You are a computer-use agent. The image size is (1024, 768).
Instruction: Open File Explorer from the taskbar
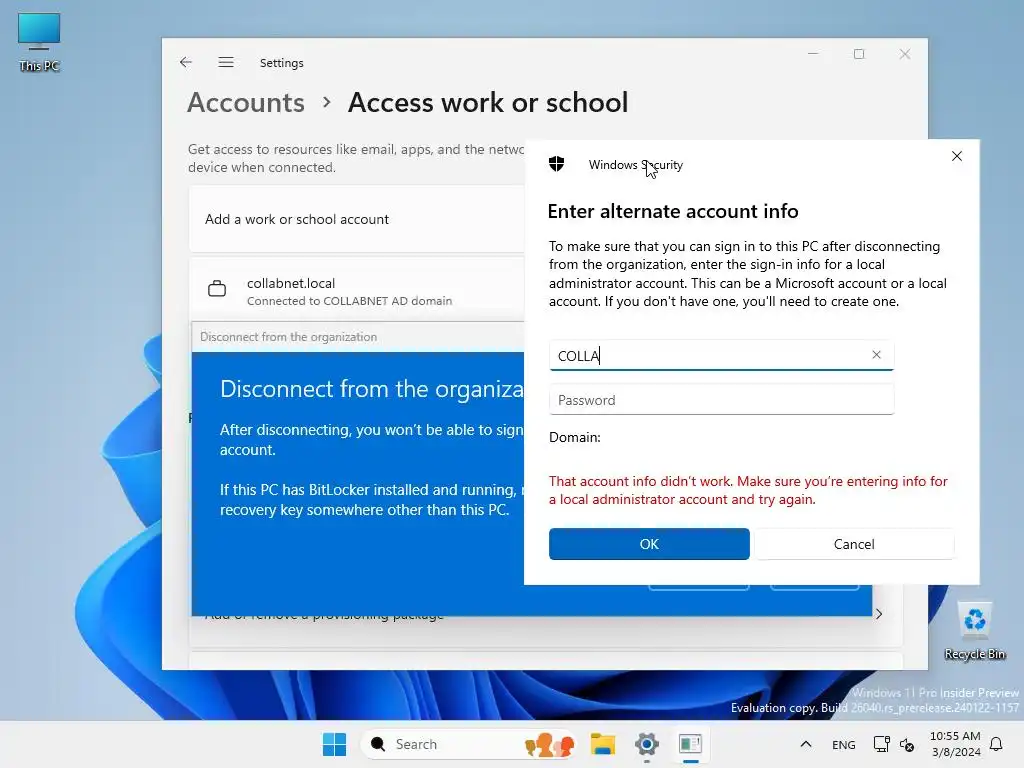point(603,744)
